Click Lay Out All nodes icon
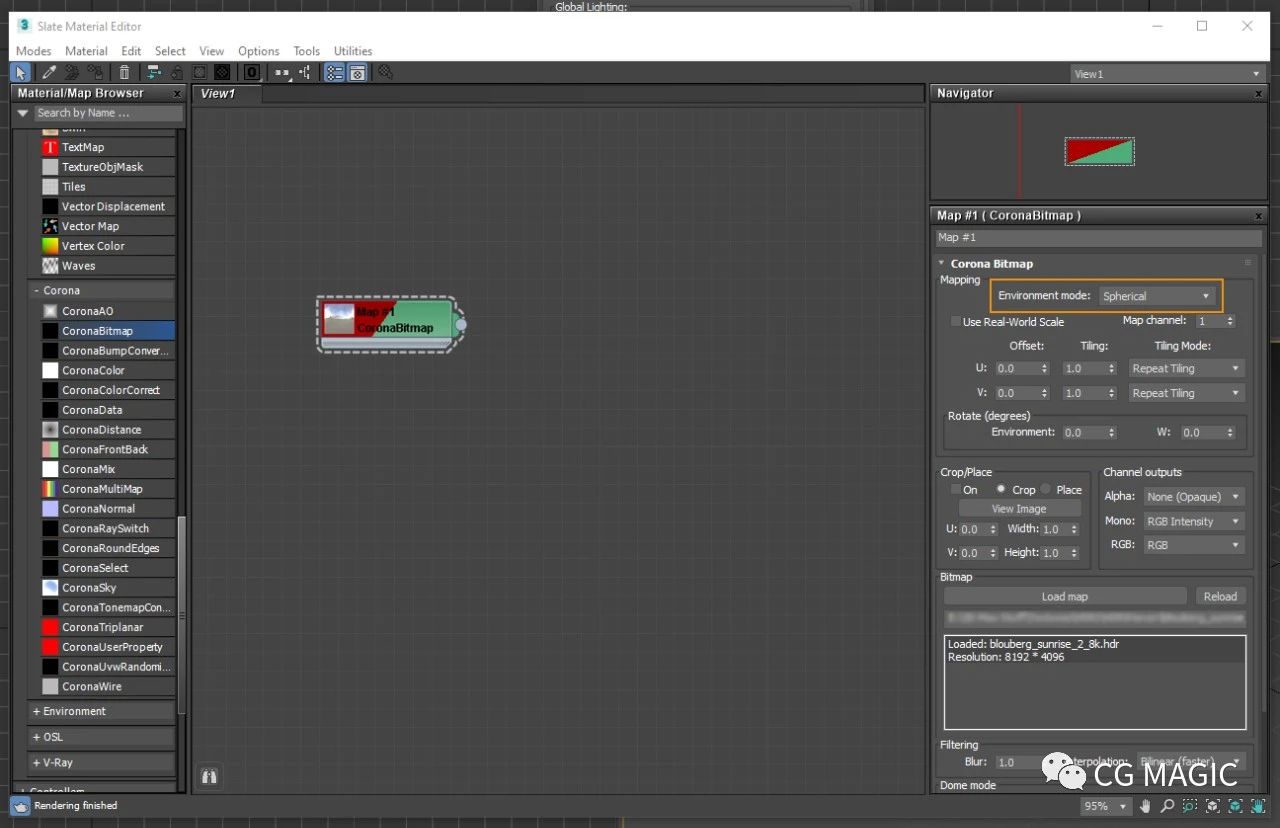This screenshot has height=828, width=1280. pos(283,73)
